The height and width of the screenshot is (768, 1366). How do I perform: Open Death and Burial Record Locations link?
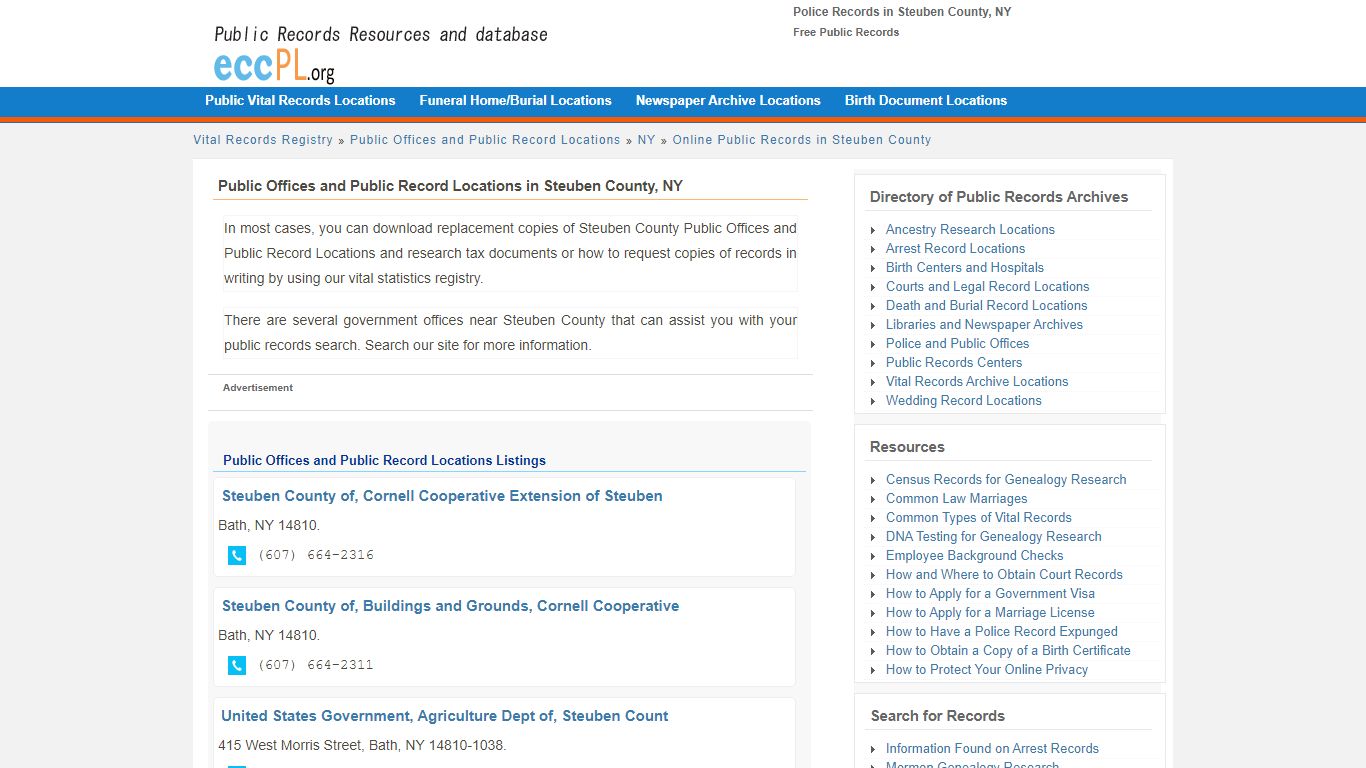986,306
